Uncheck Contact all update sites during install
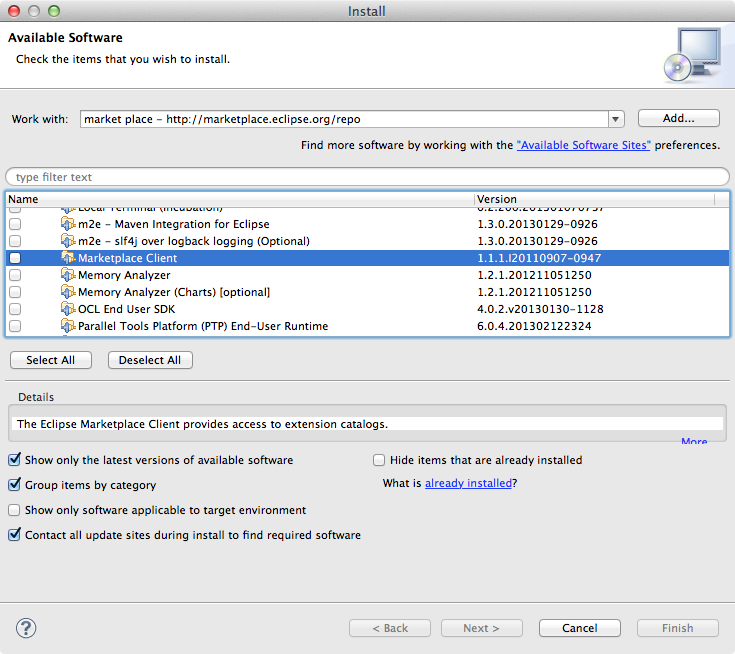Viewport: 735px width, 654px height. pyautogui.click(x=15, y=534)
